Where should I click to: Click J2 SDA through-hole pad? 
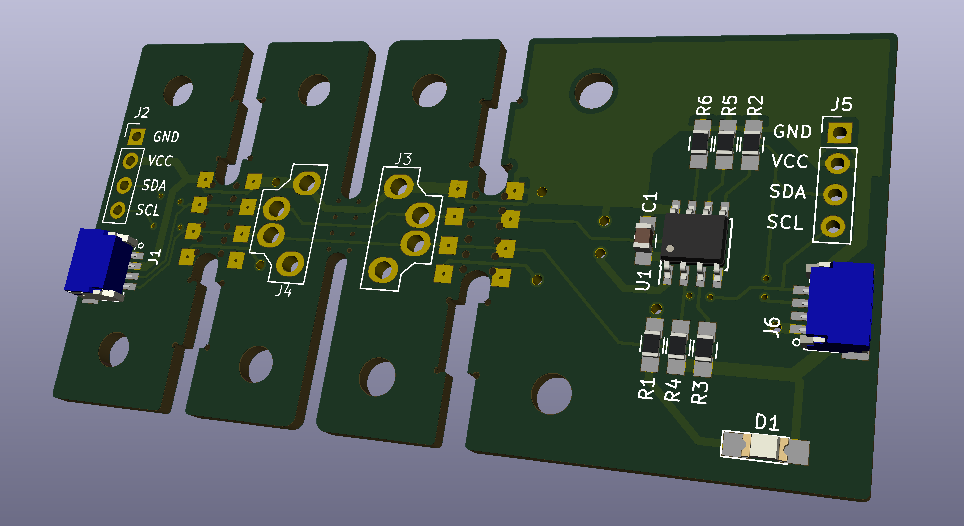point(124,185)
